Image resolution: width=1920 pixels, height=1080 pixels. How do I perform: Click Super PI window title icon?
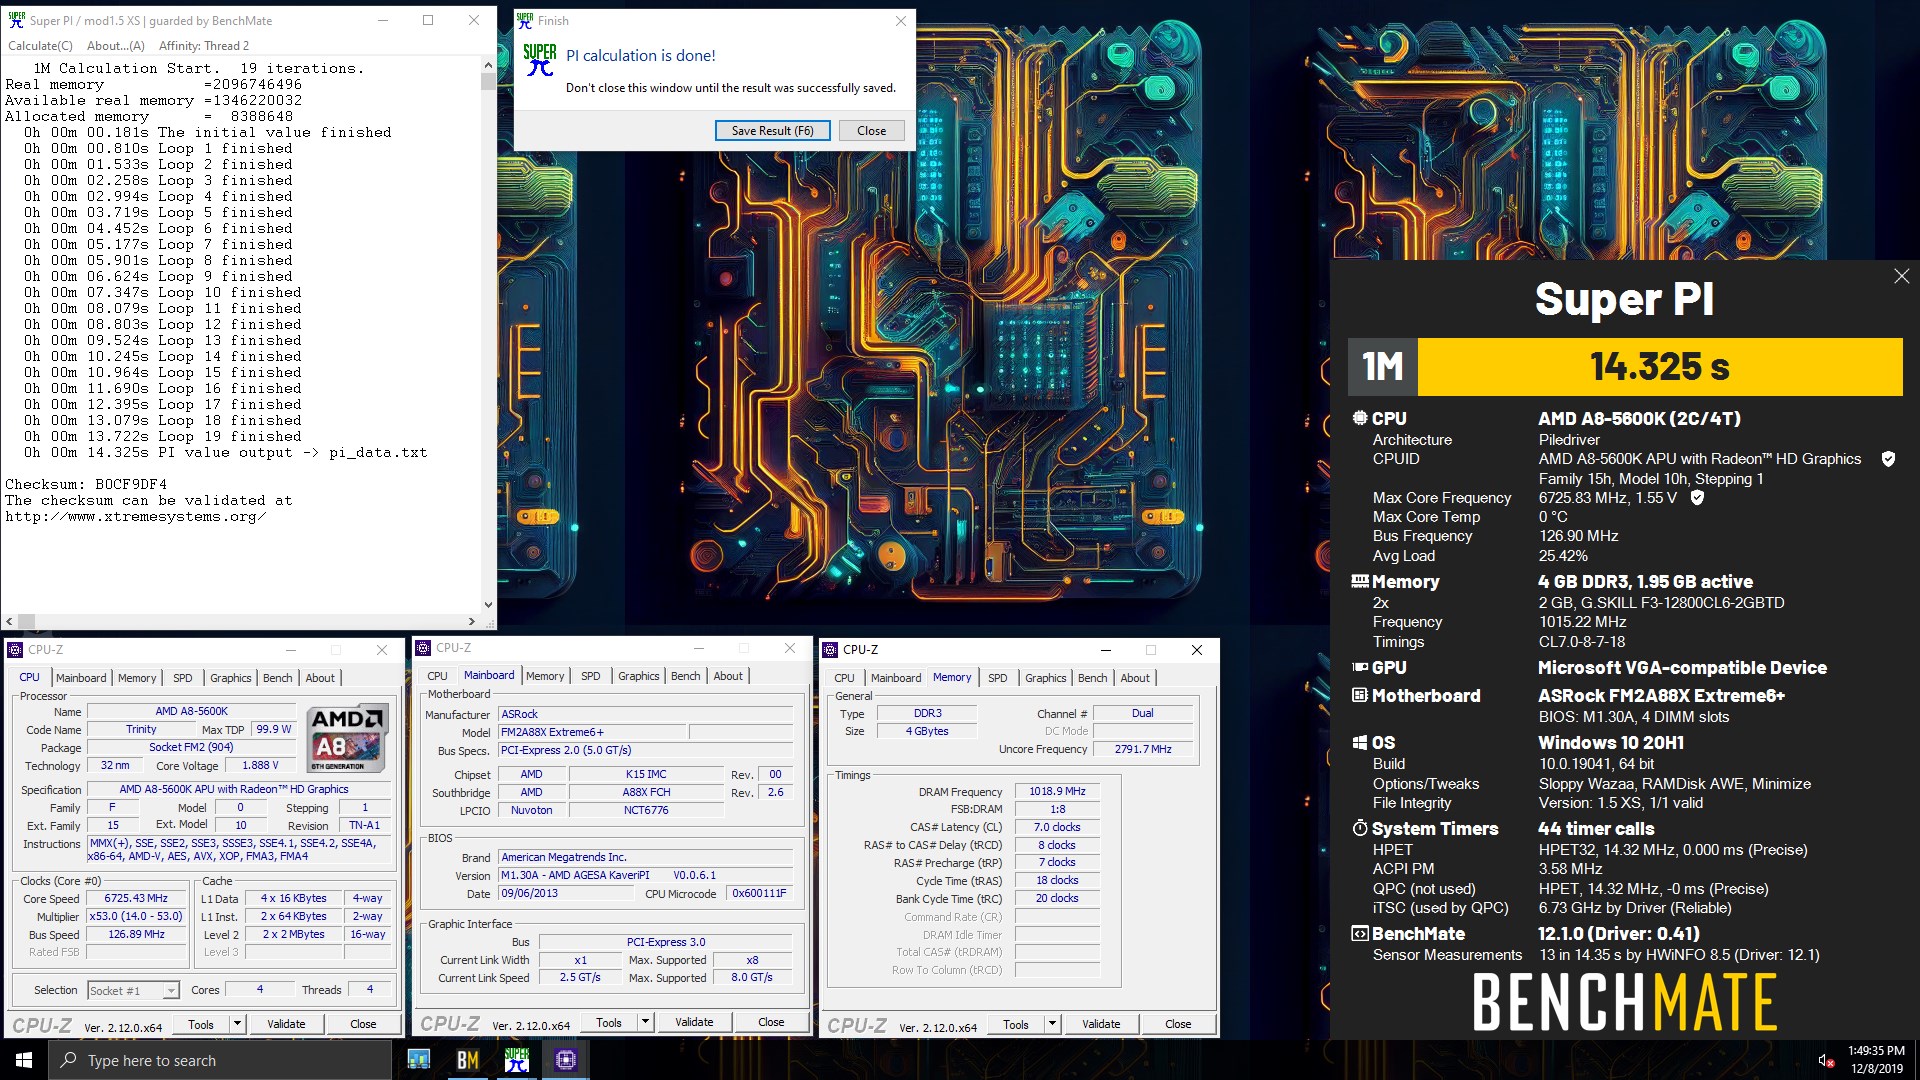point(16,20)
